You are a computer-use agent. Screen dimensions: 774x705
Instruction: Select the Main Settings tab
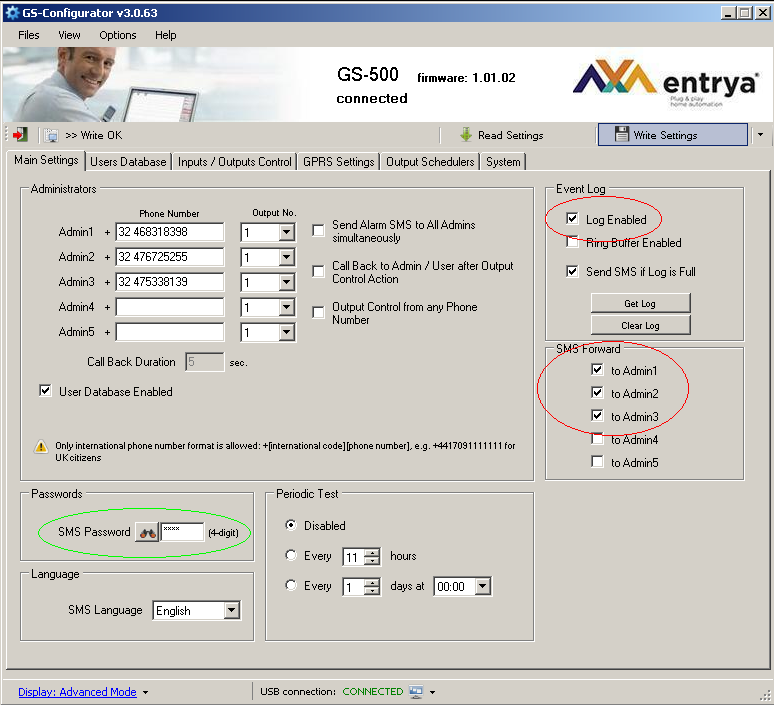[46, 160]
